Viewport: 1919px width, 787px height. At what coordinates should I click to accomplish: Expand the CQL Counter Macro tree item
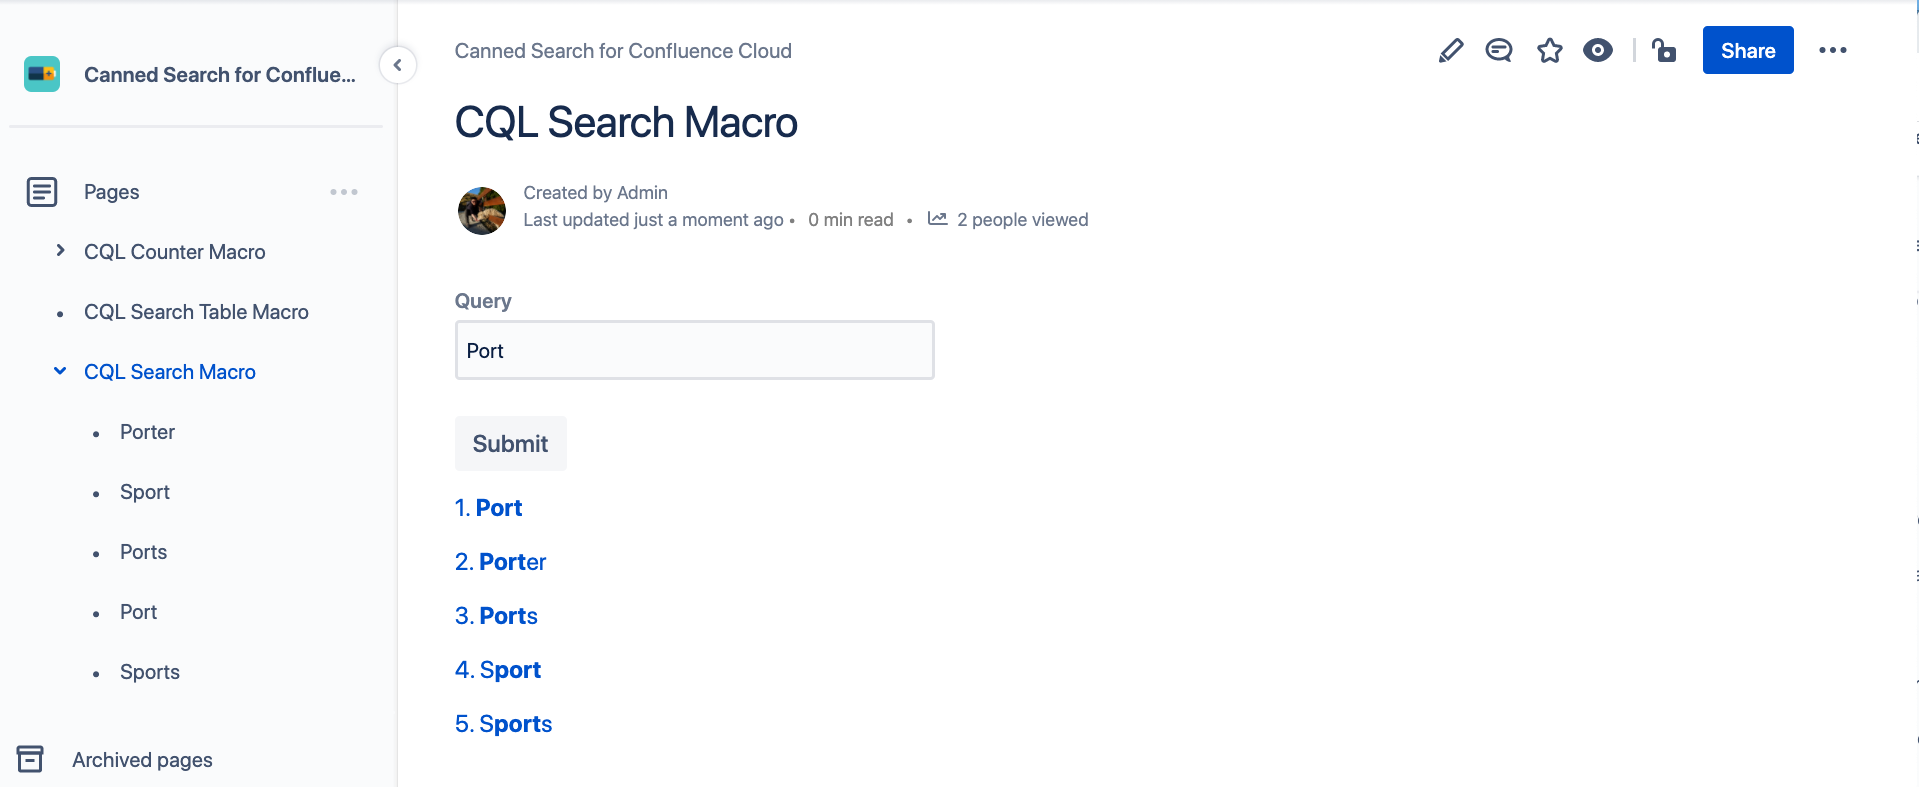60,251
